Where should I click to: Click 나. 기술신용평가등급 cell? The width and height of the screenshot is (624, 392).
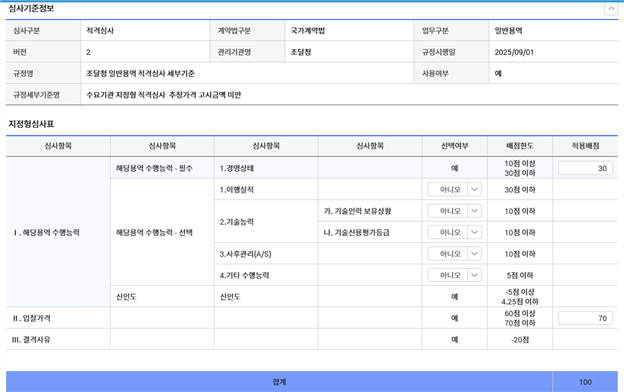[370, 232]
